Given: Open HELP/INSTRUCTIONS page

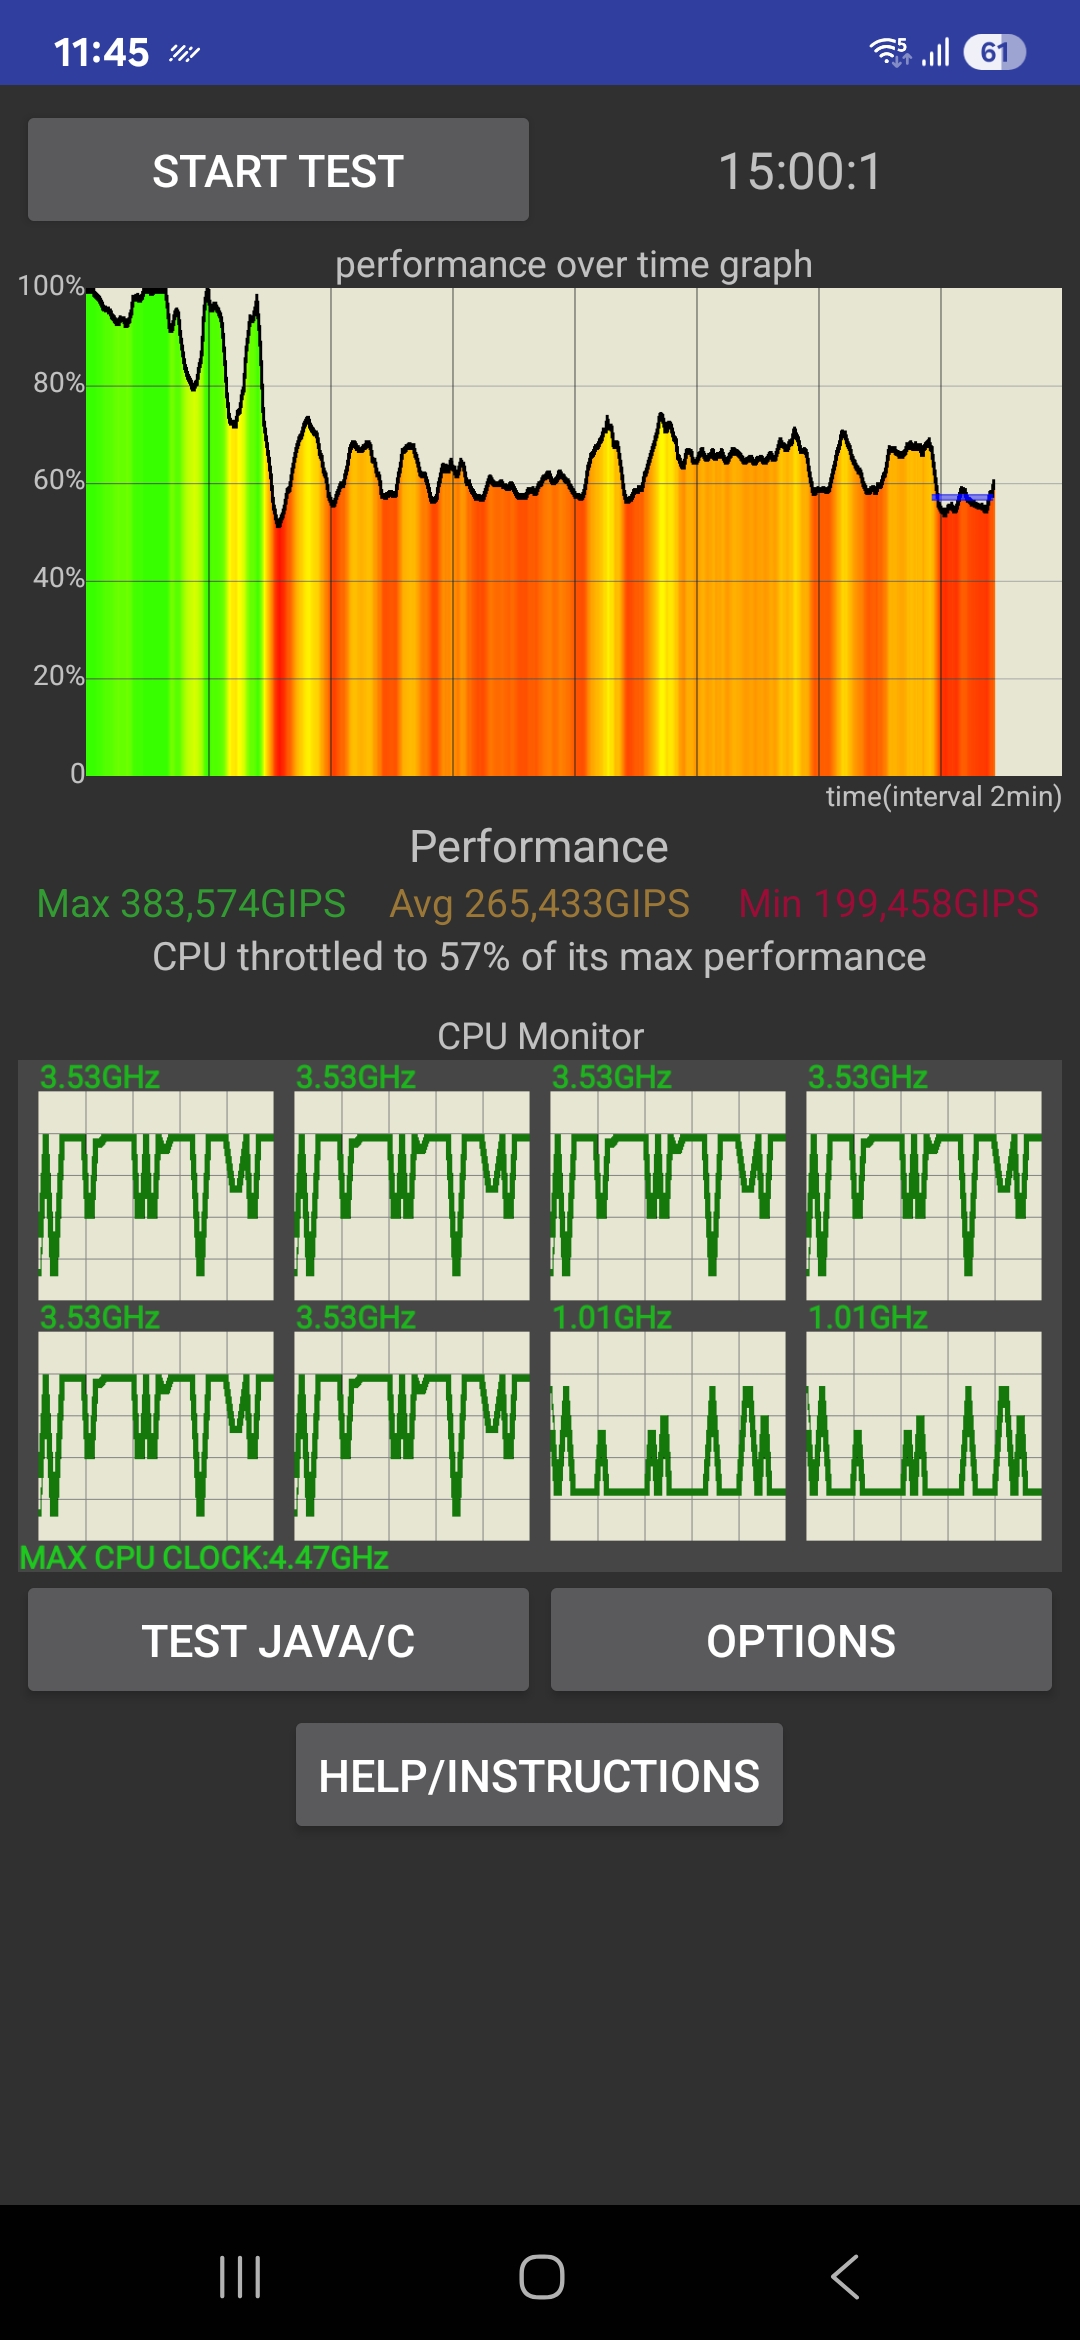Looking at the screenshot, I should (x=539, y=1775).
